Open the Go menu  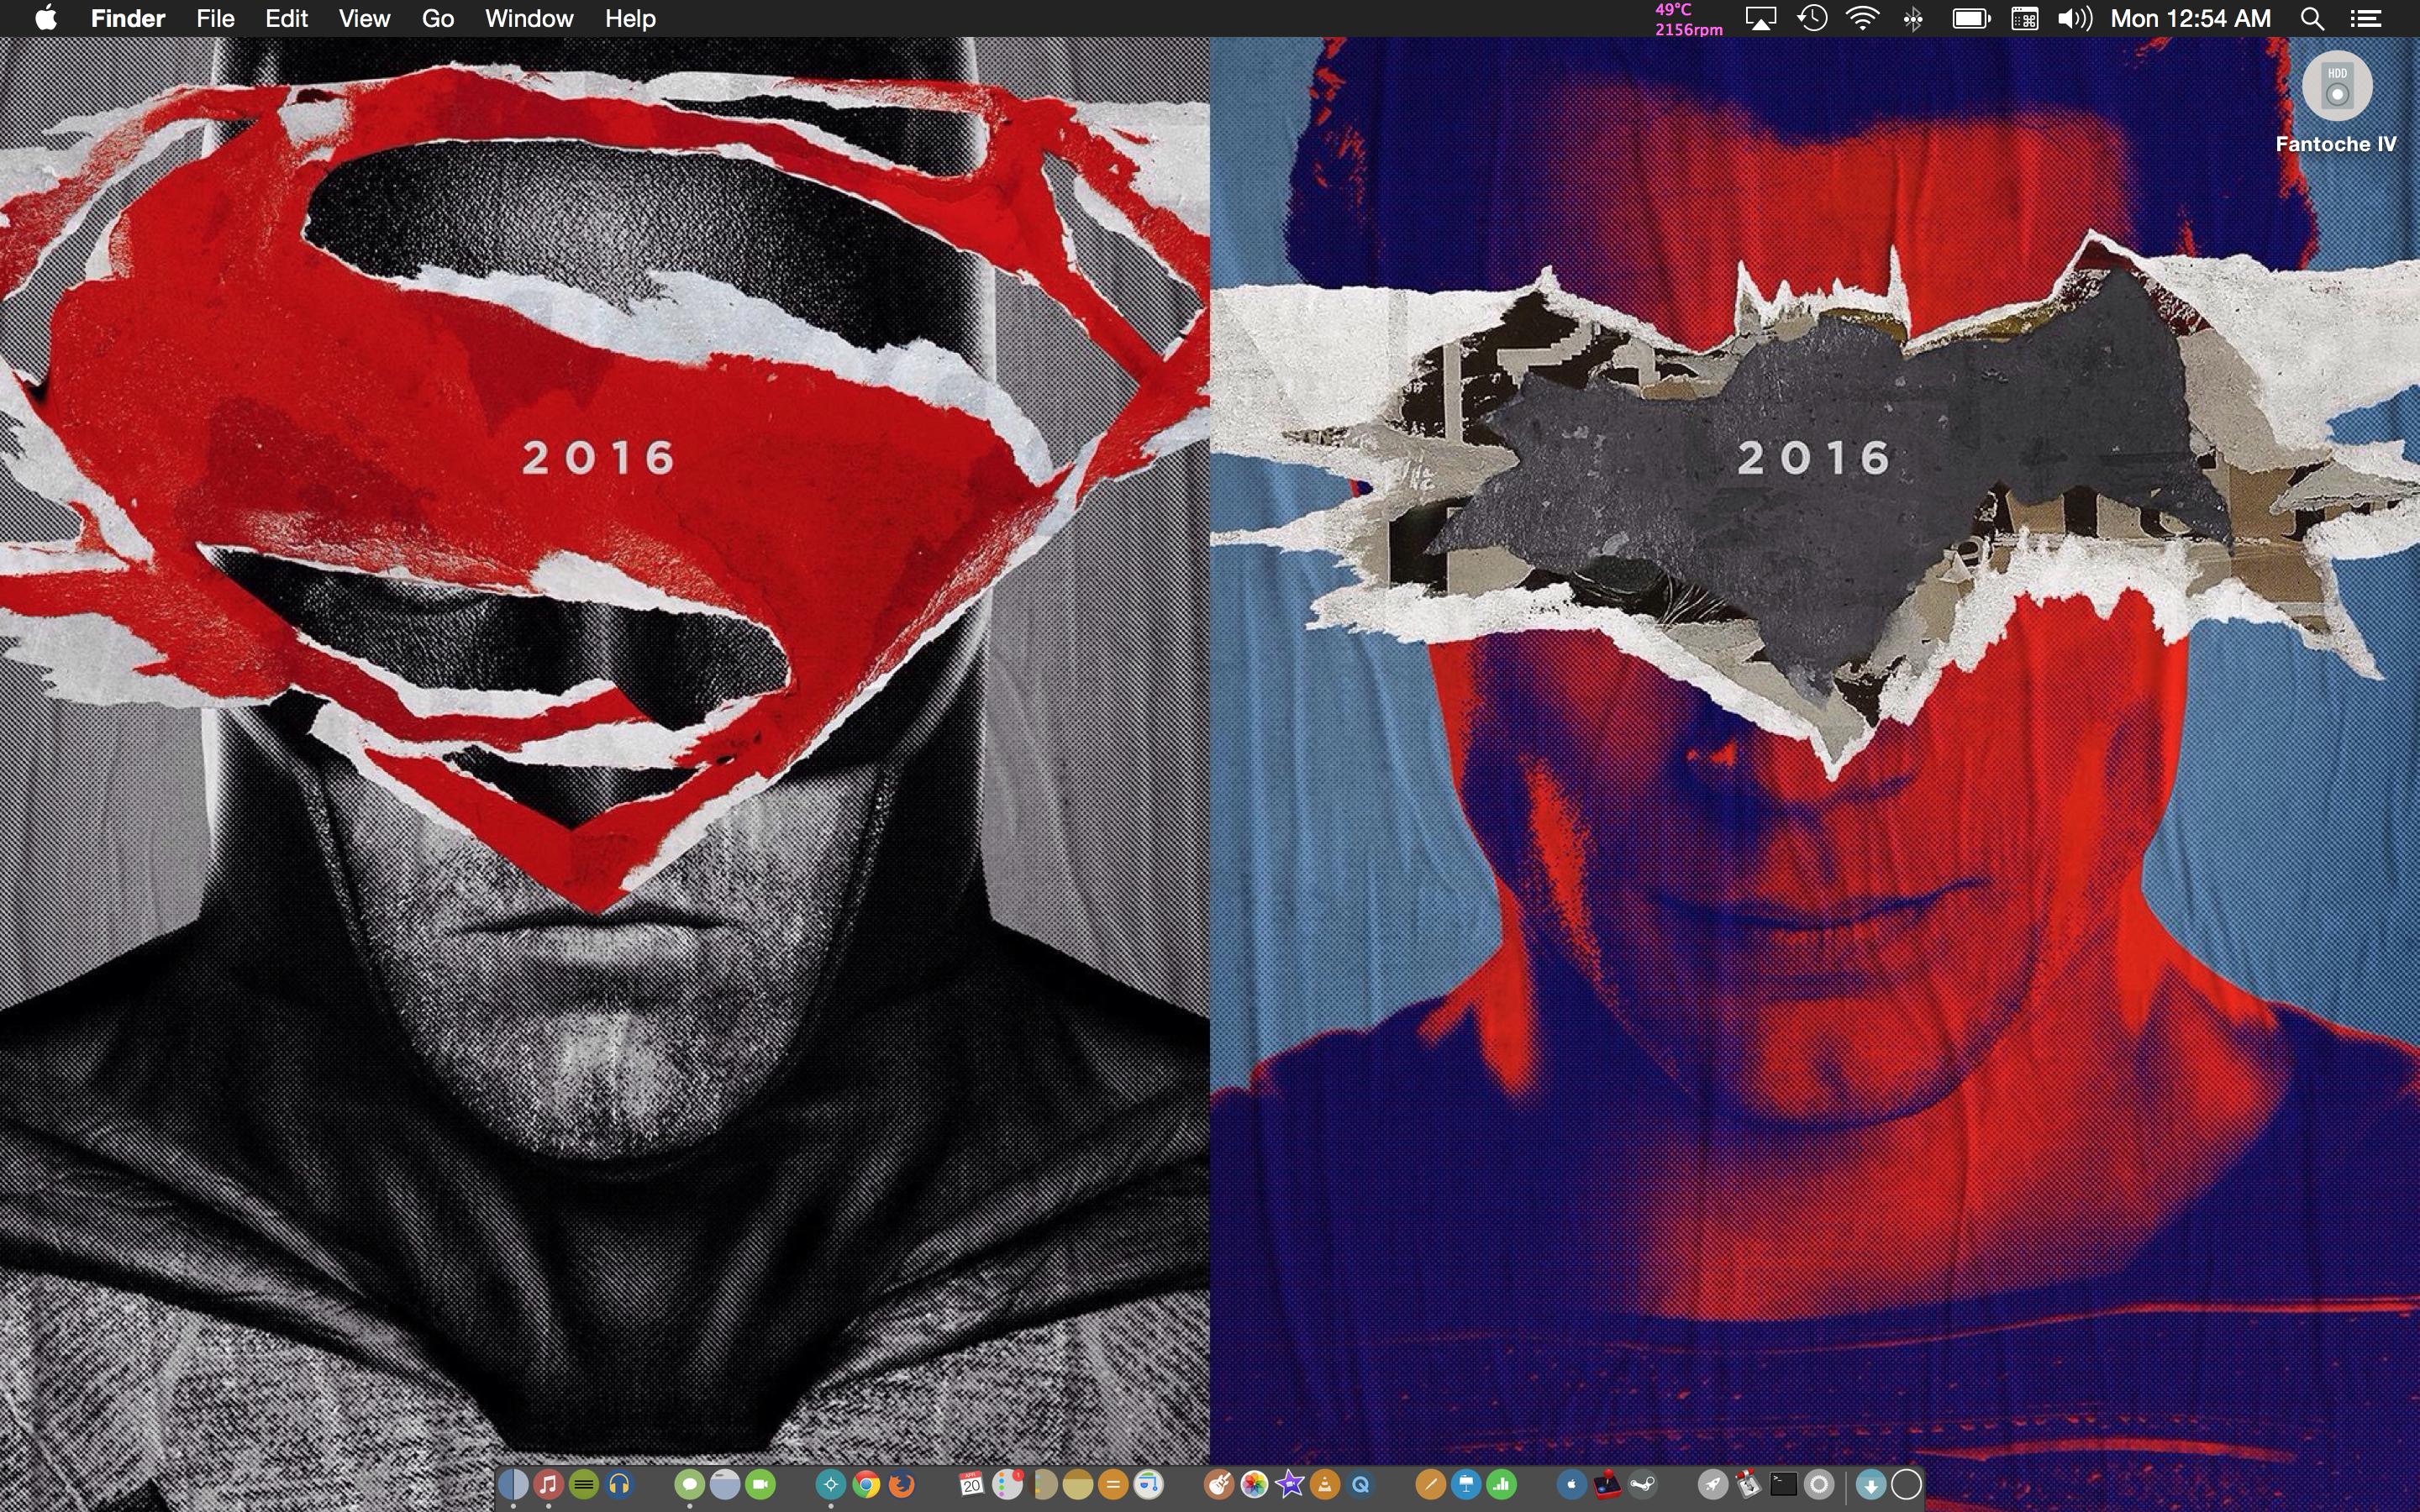438,19
